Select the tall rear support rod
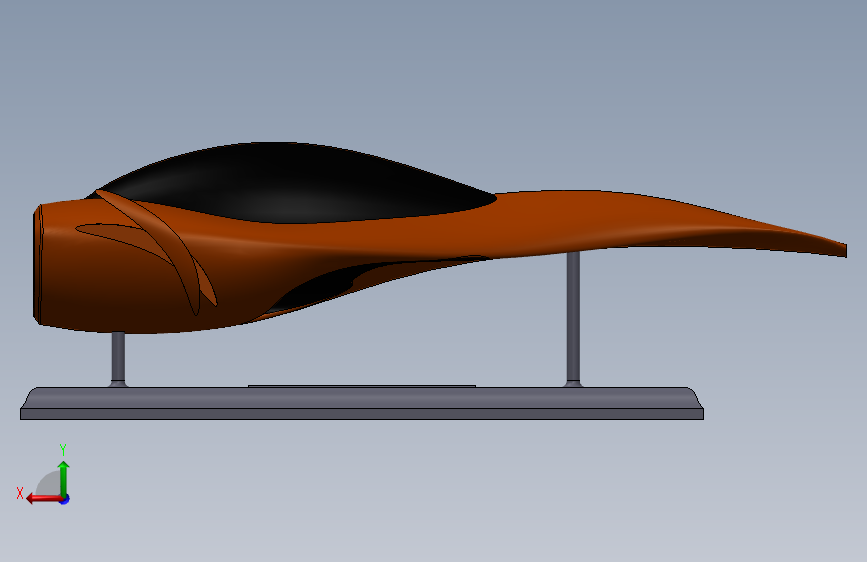The width and height of the screenshot is (867, 562). click(x=573, y=318)
